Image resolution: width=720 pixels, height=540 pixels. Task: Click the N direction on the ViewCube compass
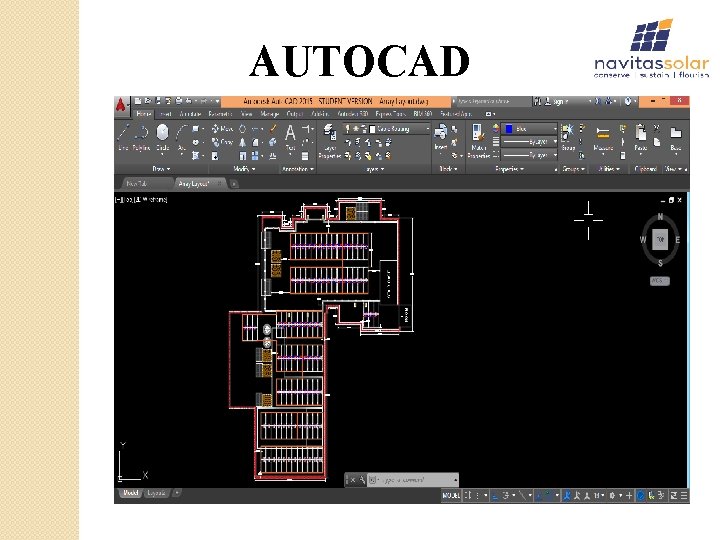[x=660, y=216]
